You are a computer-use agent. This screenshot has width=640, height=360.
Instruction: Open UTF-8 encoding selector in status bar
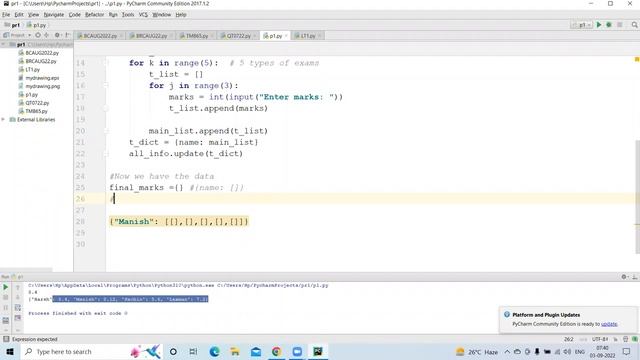pyautogui.click(x=600, y=339)
